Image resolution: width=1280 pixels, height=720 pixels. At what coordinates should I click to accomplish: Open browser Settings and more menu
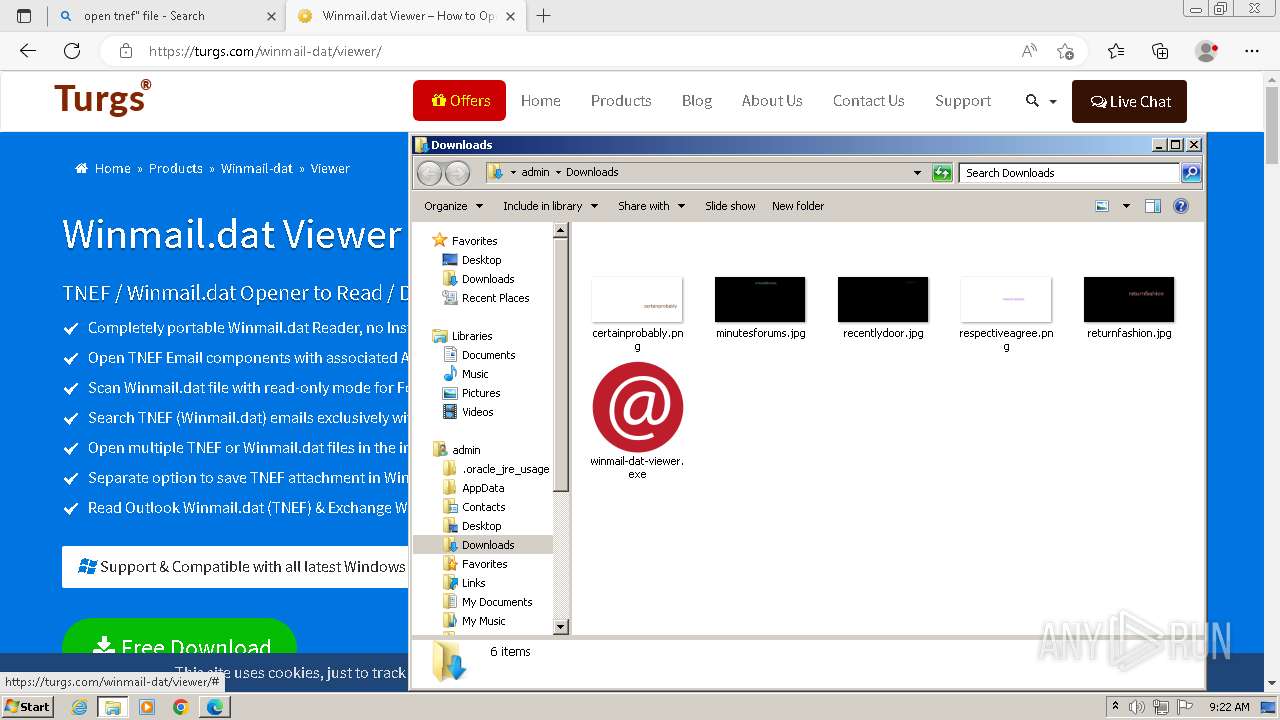(1252, 51)
